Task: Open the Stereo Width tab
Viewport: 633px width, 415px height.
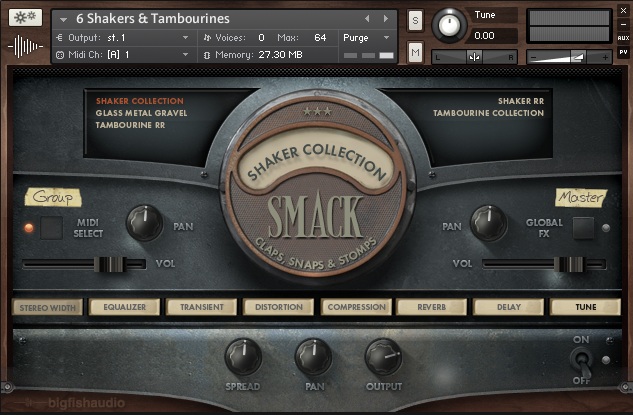Action: 48,308
